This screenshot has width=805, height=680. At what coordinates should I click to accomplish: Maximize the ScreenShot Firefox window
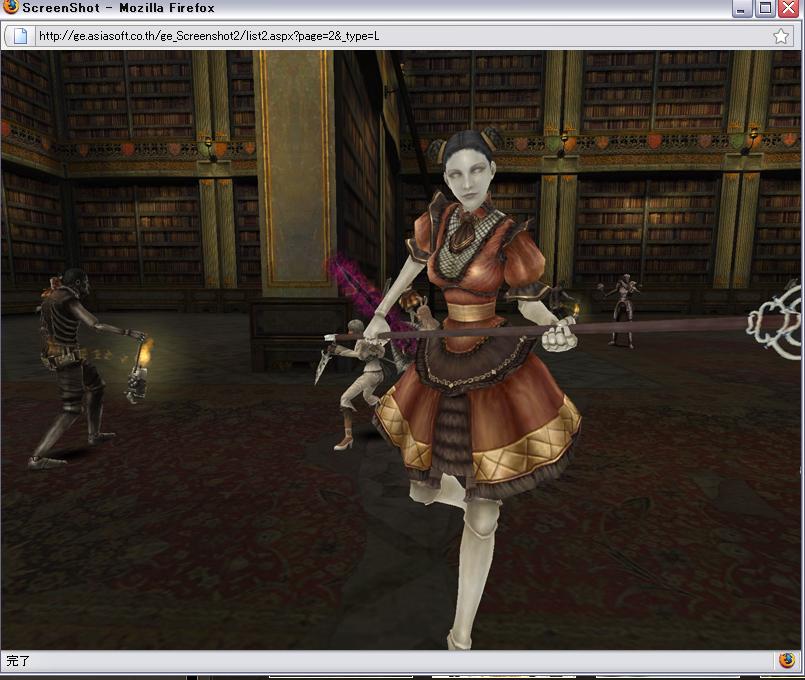pyautogui.click(x=765, y=8)
